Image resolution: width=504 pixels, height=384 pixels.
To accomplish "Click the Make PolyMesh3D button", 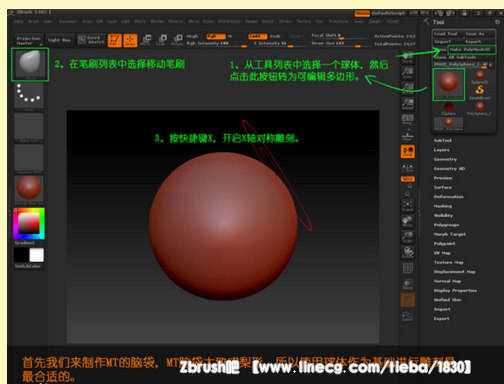I will tap(471, 49).
